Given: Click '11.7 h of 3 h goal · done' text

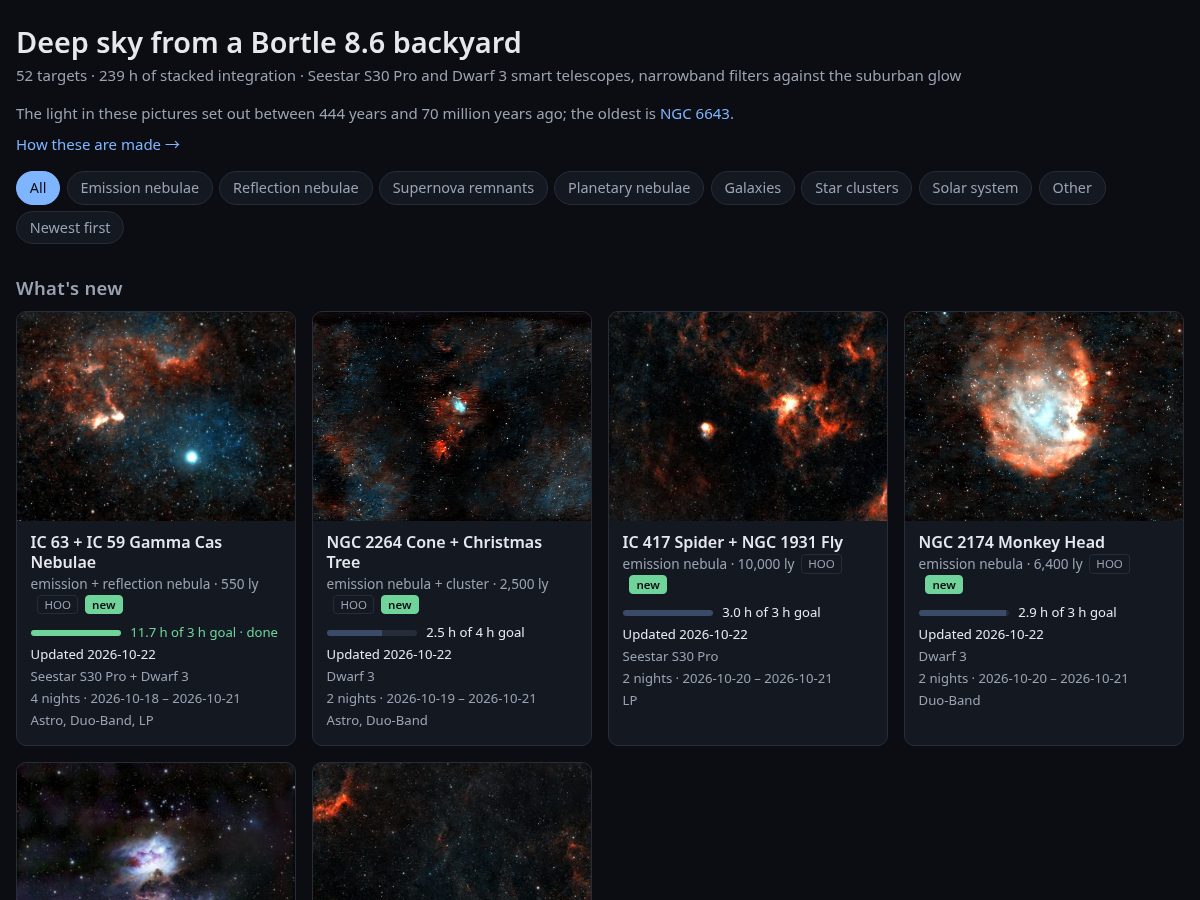Looking at the screenshot, I should pos(204,633).
